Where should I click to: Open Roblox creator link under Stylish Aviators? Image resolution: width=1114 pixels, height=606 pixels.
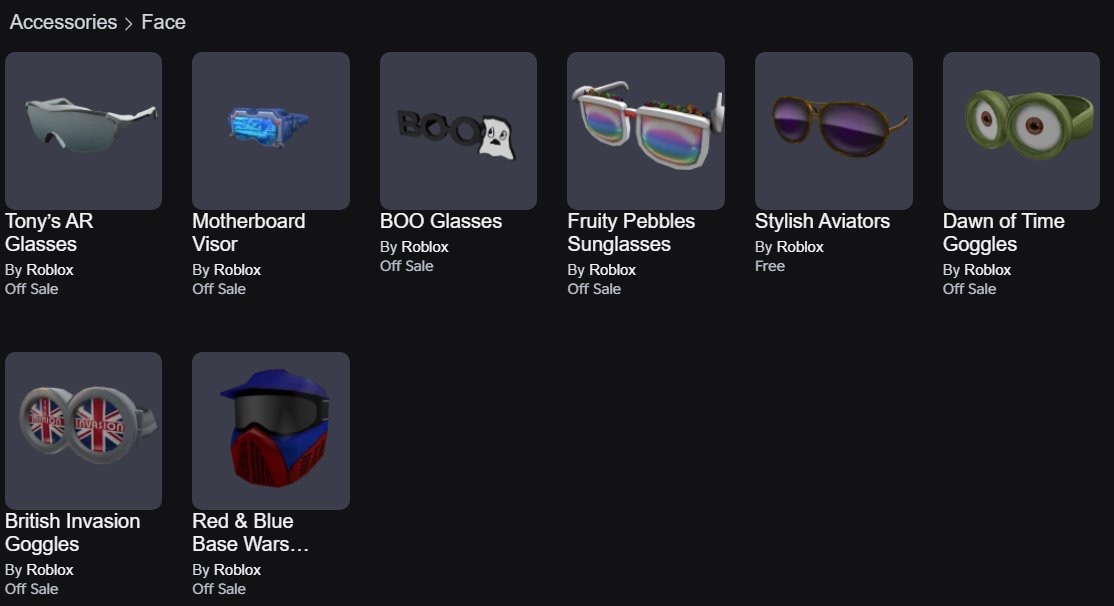[x=799, y=247]
